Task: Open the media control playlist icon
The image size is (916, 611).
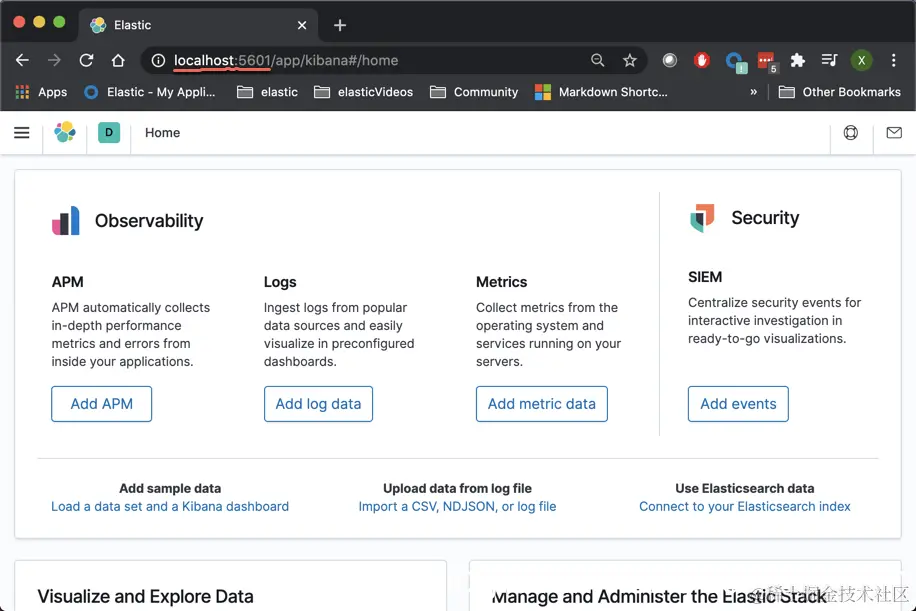Action: click(829, 60)
